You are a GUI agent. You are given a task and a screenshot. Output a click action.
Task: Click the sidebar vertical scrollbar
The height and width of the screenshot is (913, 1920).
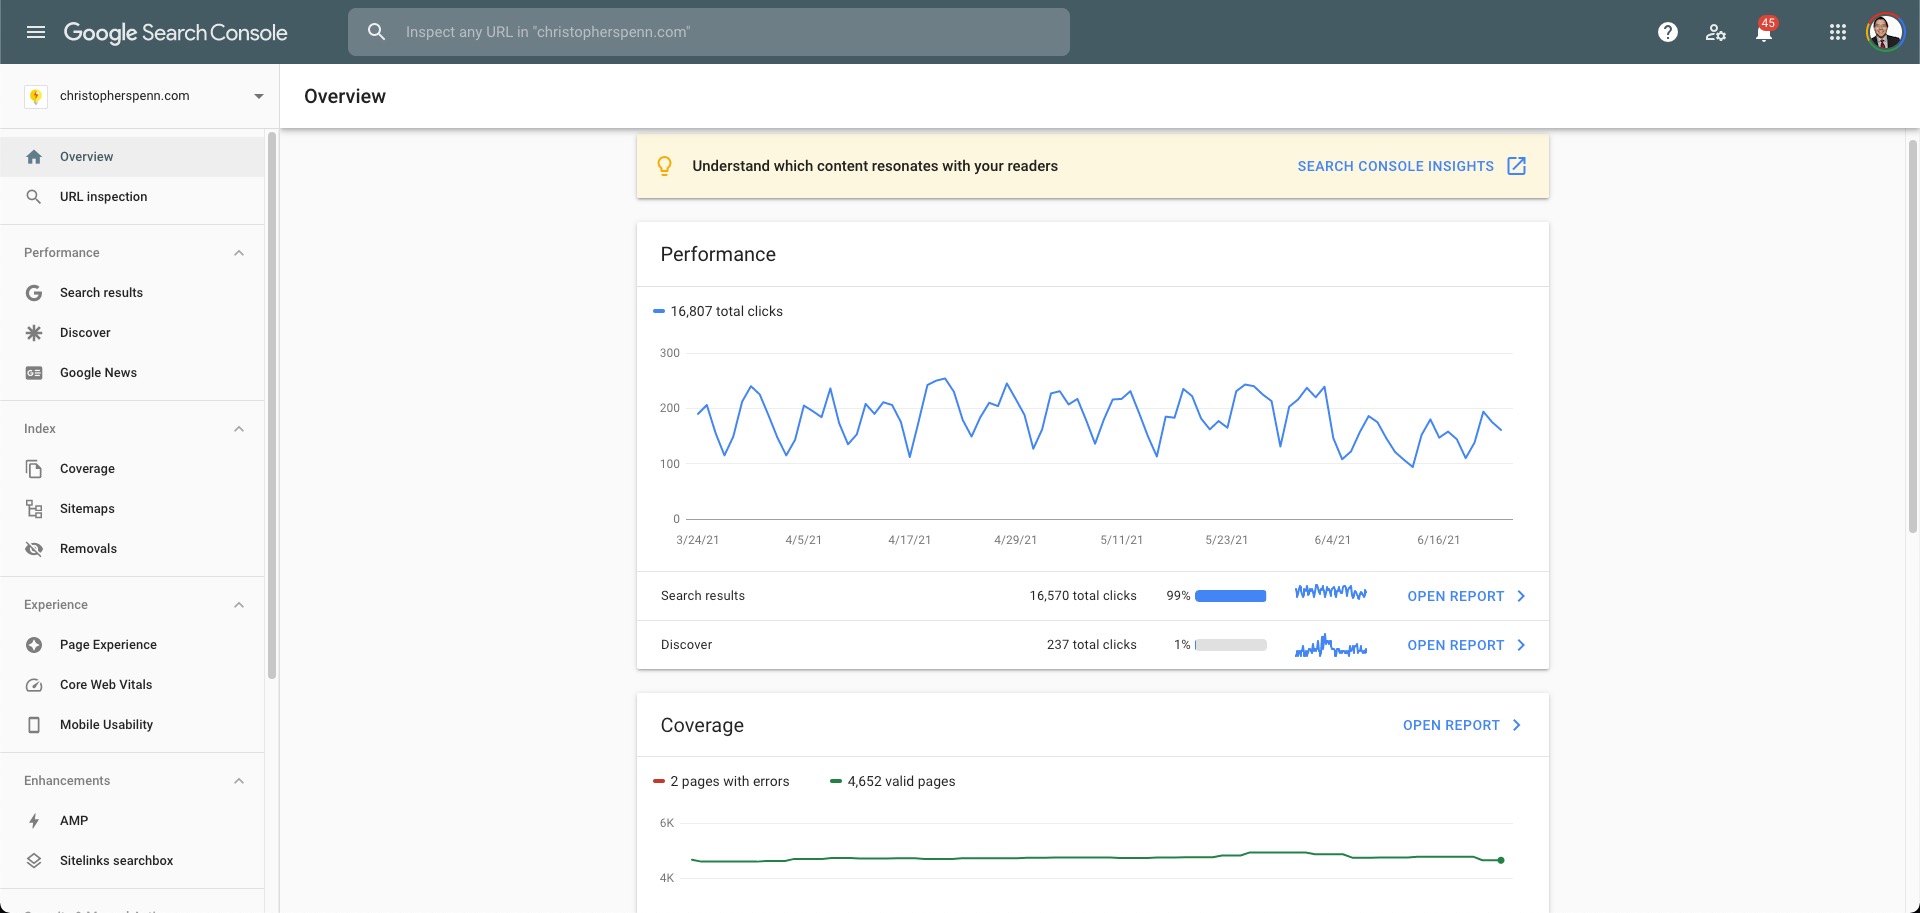[271, 405]
